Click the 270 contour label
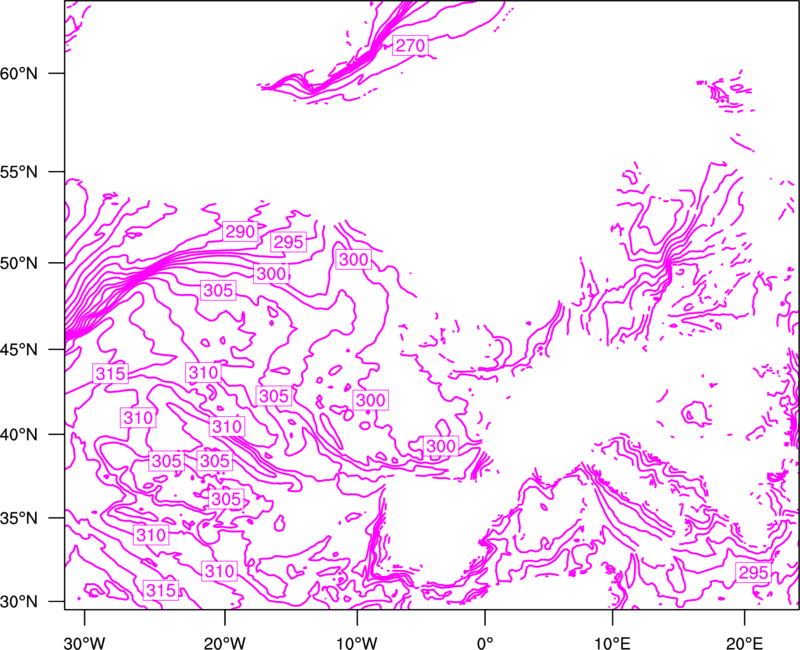Screen dimensions: 800x650 (x=410, y=46)
